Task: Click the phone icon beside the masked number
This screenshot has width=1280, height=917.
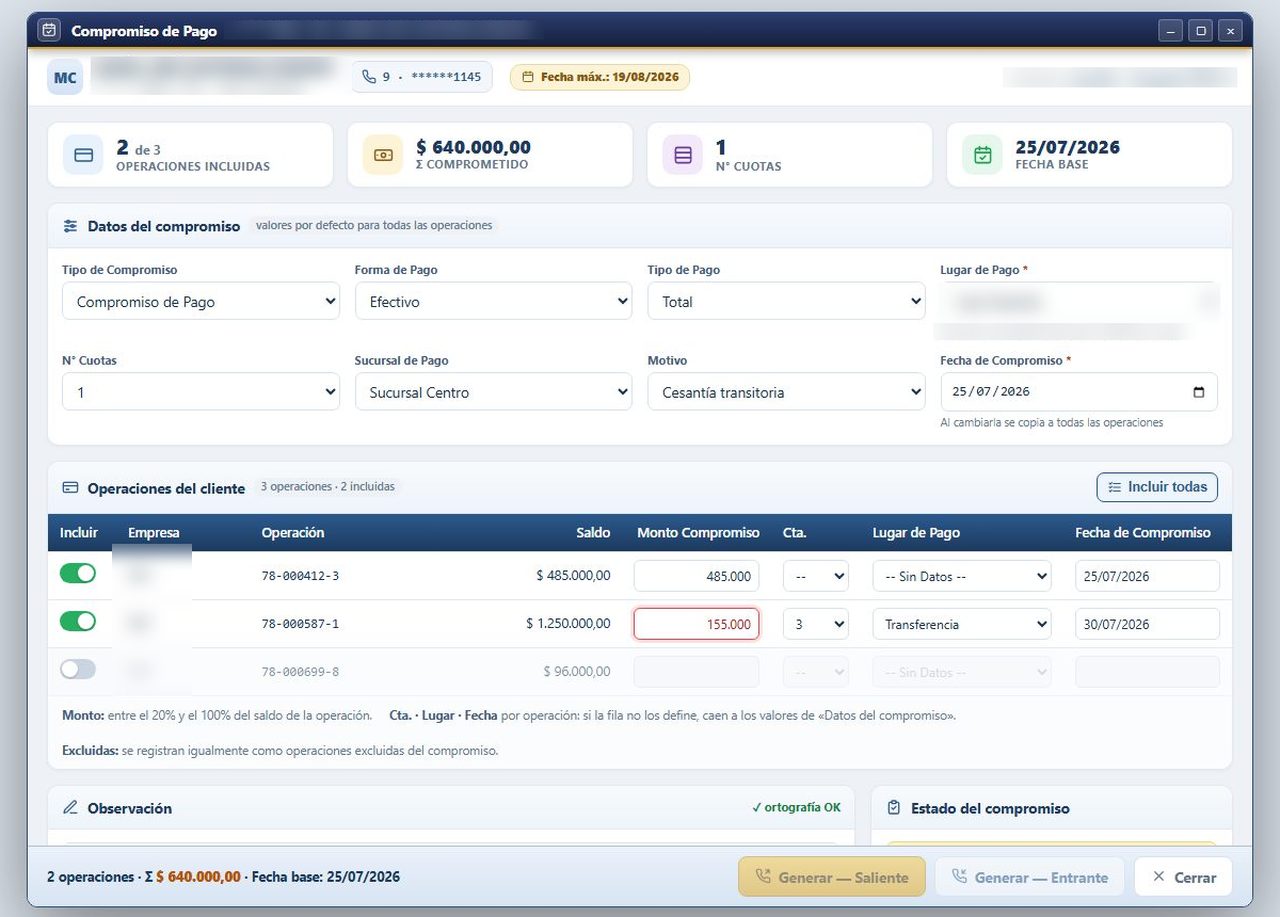Action: click(369, 77)
